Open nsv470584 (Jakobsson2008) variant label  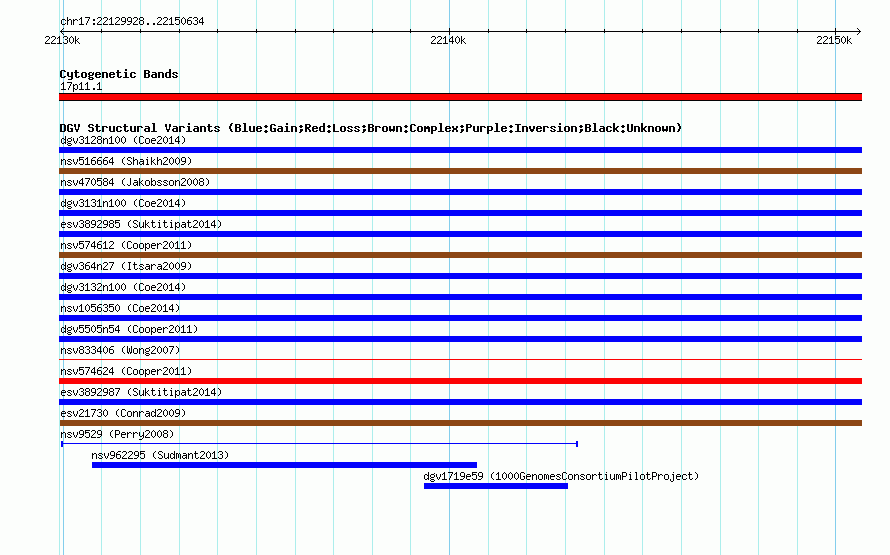tap(135, 182)
